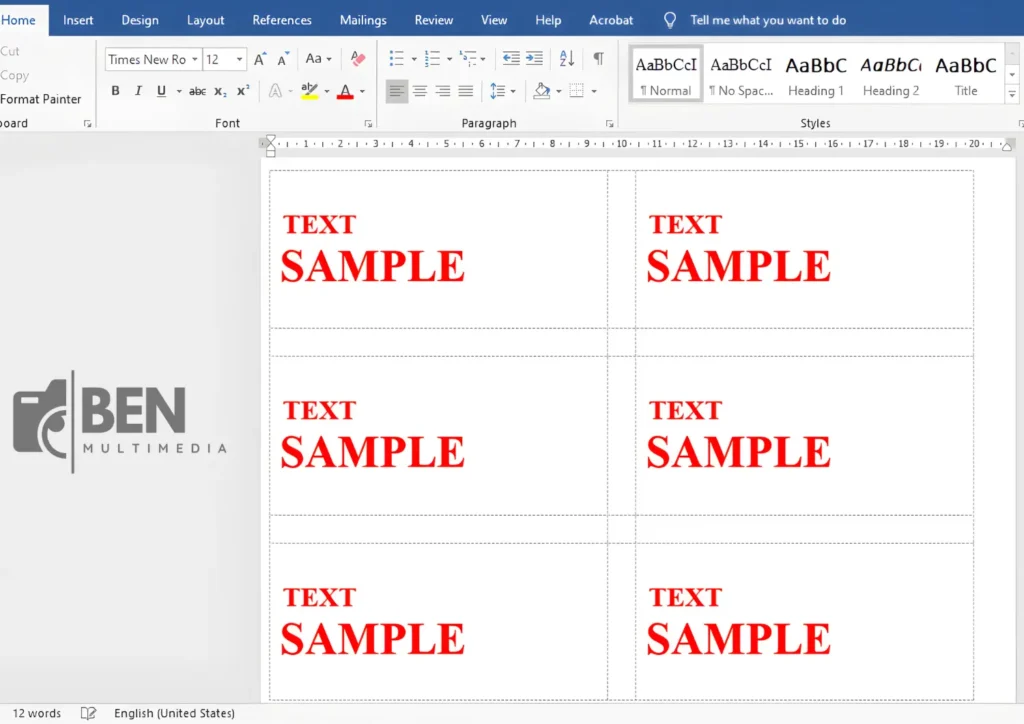Open the Text Highlight Color dropdown
The height and width of the screenshot is (724, 1024).
[326, 92]
